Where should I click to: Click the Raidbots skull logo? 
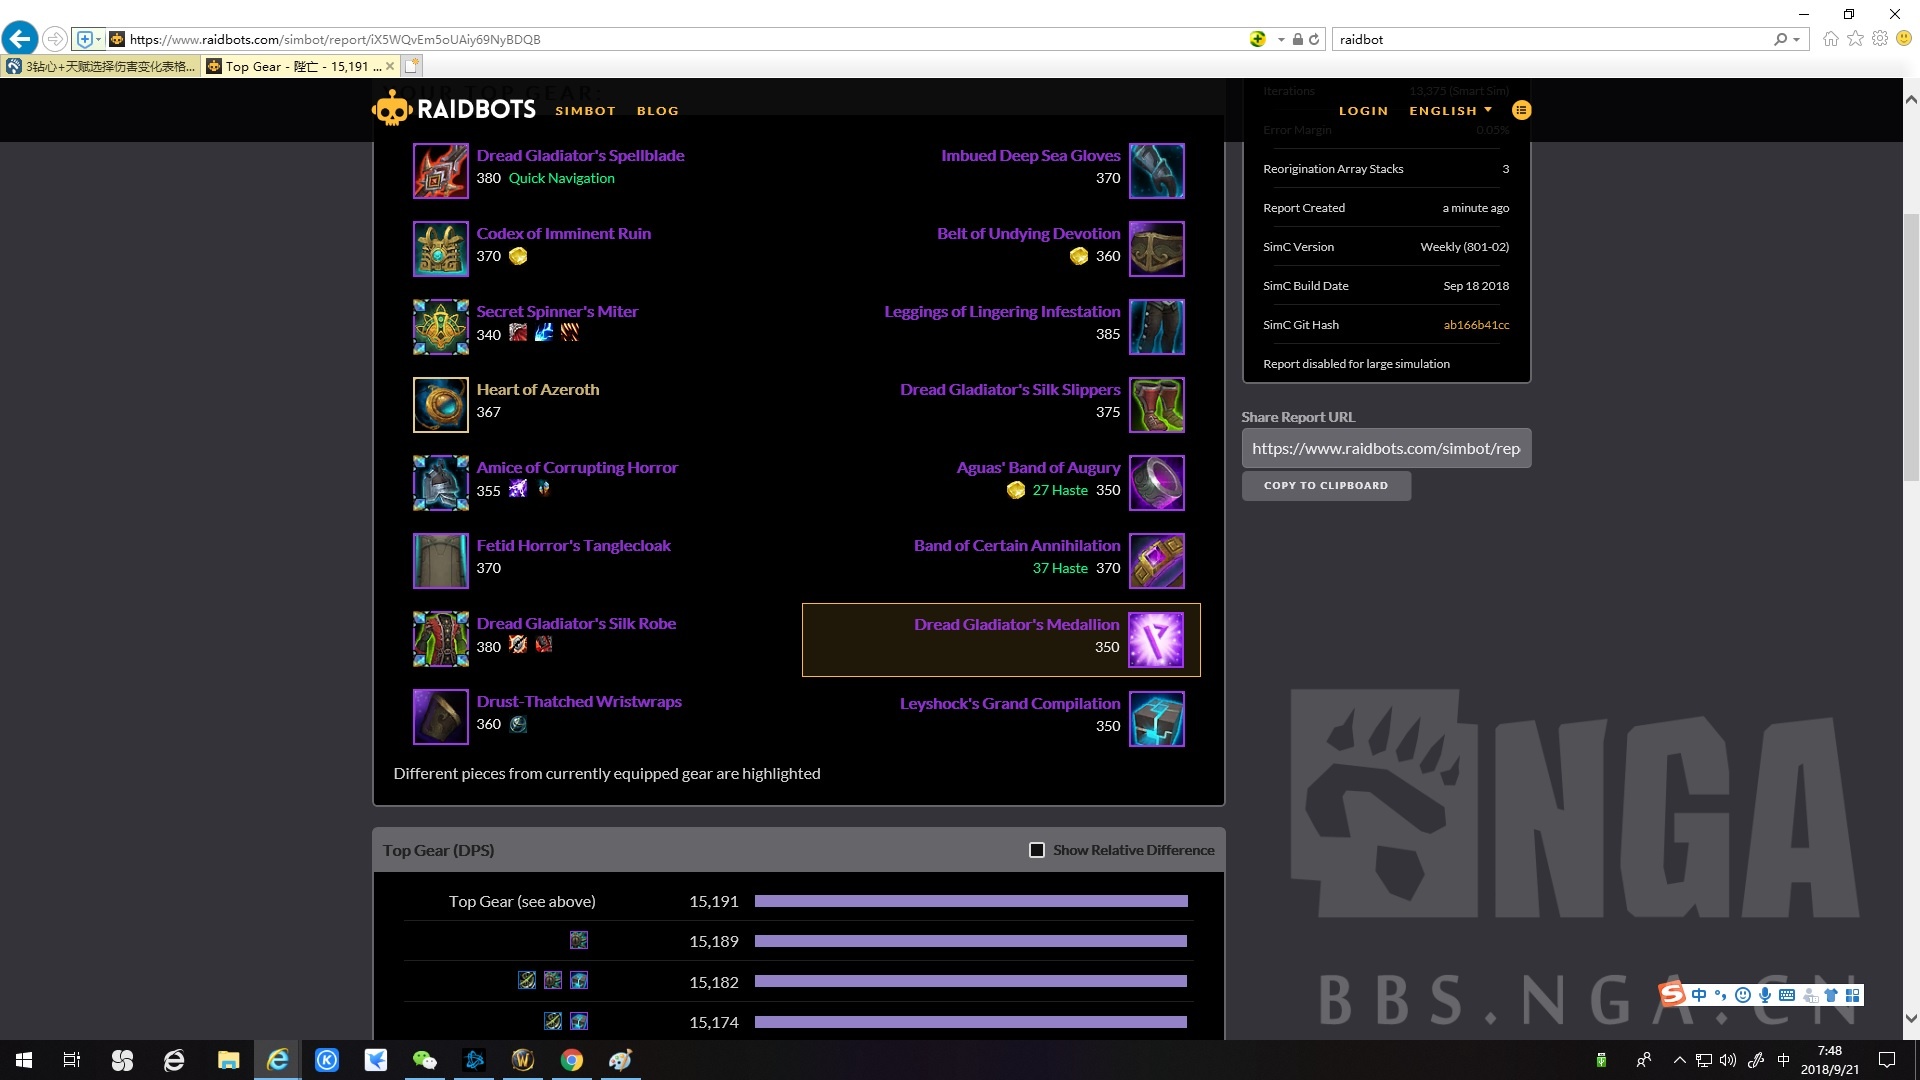pos(392,109)
